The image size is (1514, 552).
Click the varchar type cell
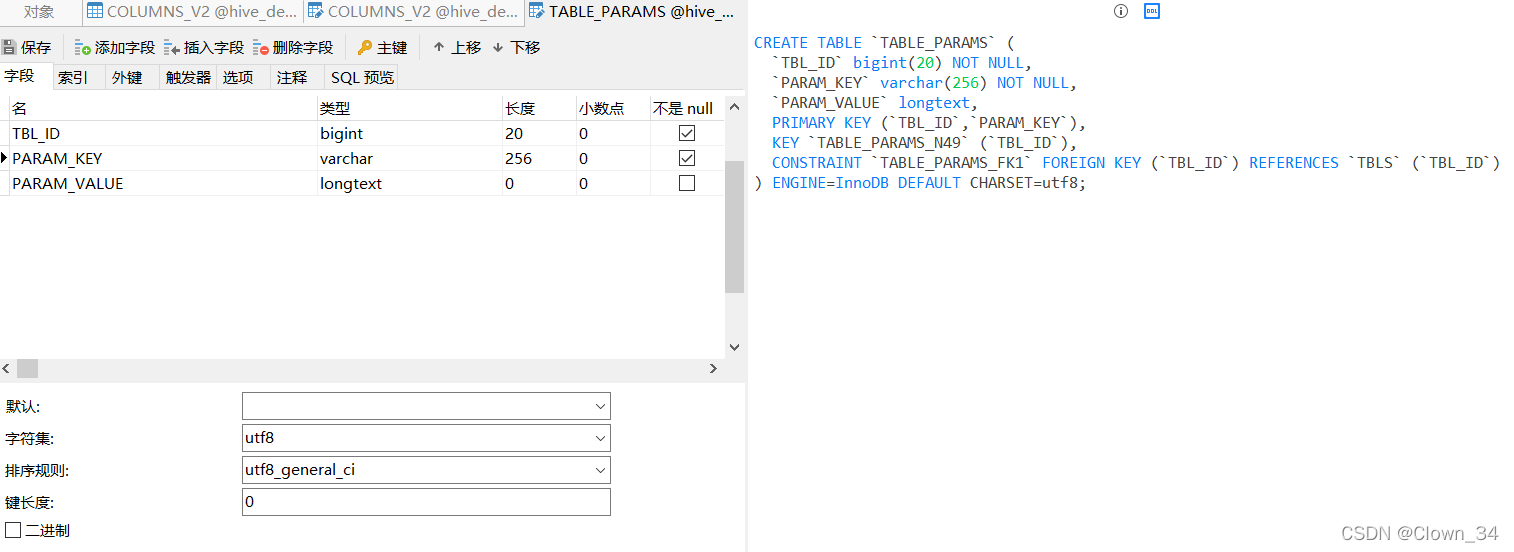pos(409,158)
